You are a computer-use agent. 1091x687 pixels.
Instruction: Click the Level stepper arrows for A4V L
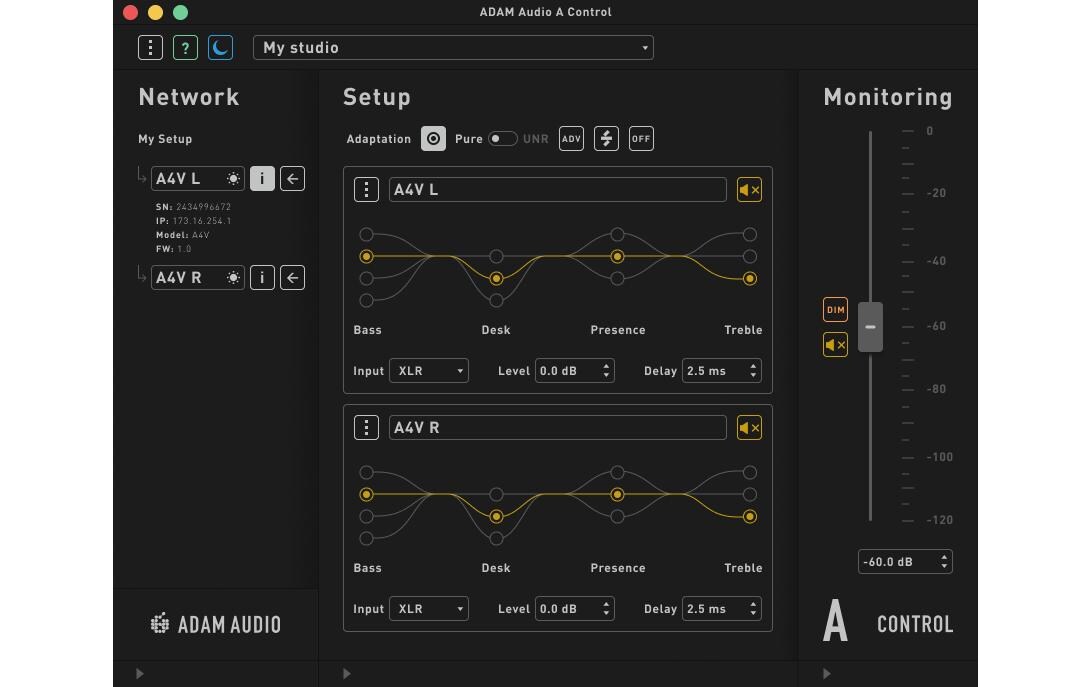click(x=606, y=371)
